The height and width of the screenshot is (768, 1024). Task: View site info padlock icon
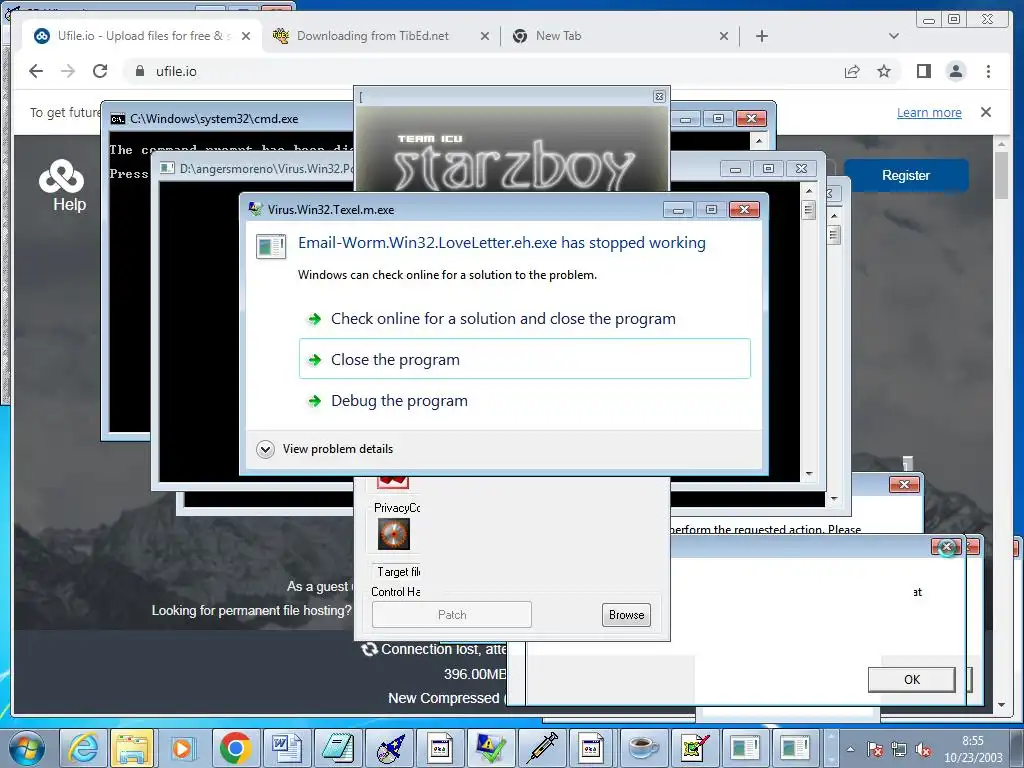pyautogui.click(x=139, y=71)
